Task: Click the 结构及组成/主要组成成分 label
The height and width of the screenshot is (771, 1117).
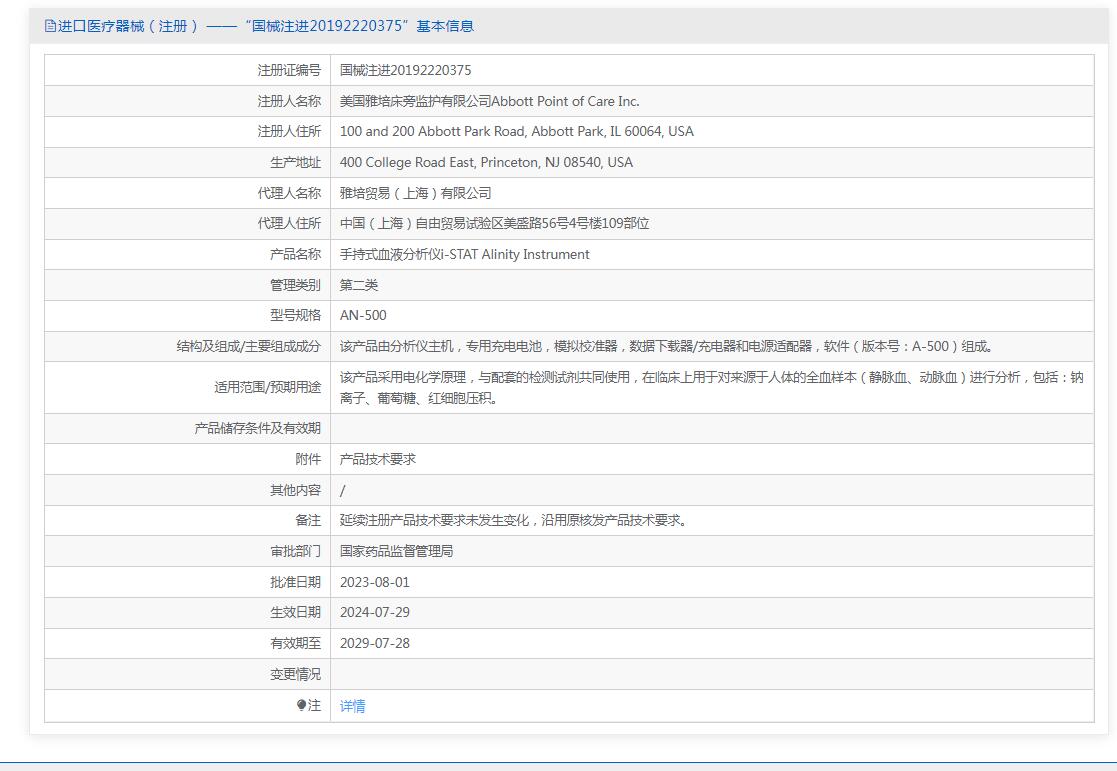Action: (249, 346)
